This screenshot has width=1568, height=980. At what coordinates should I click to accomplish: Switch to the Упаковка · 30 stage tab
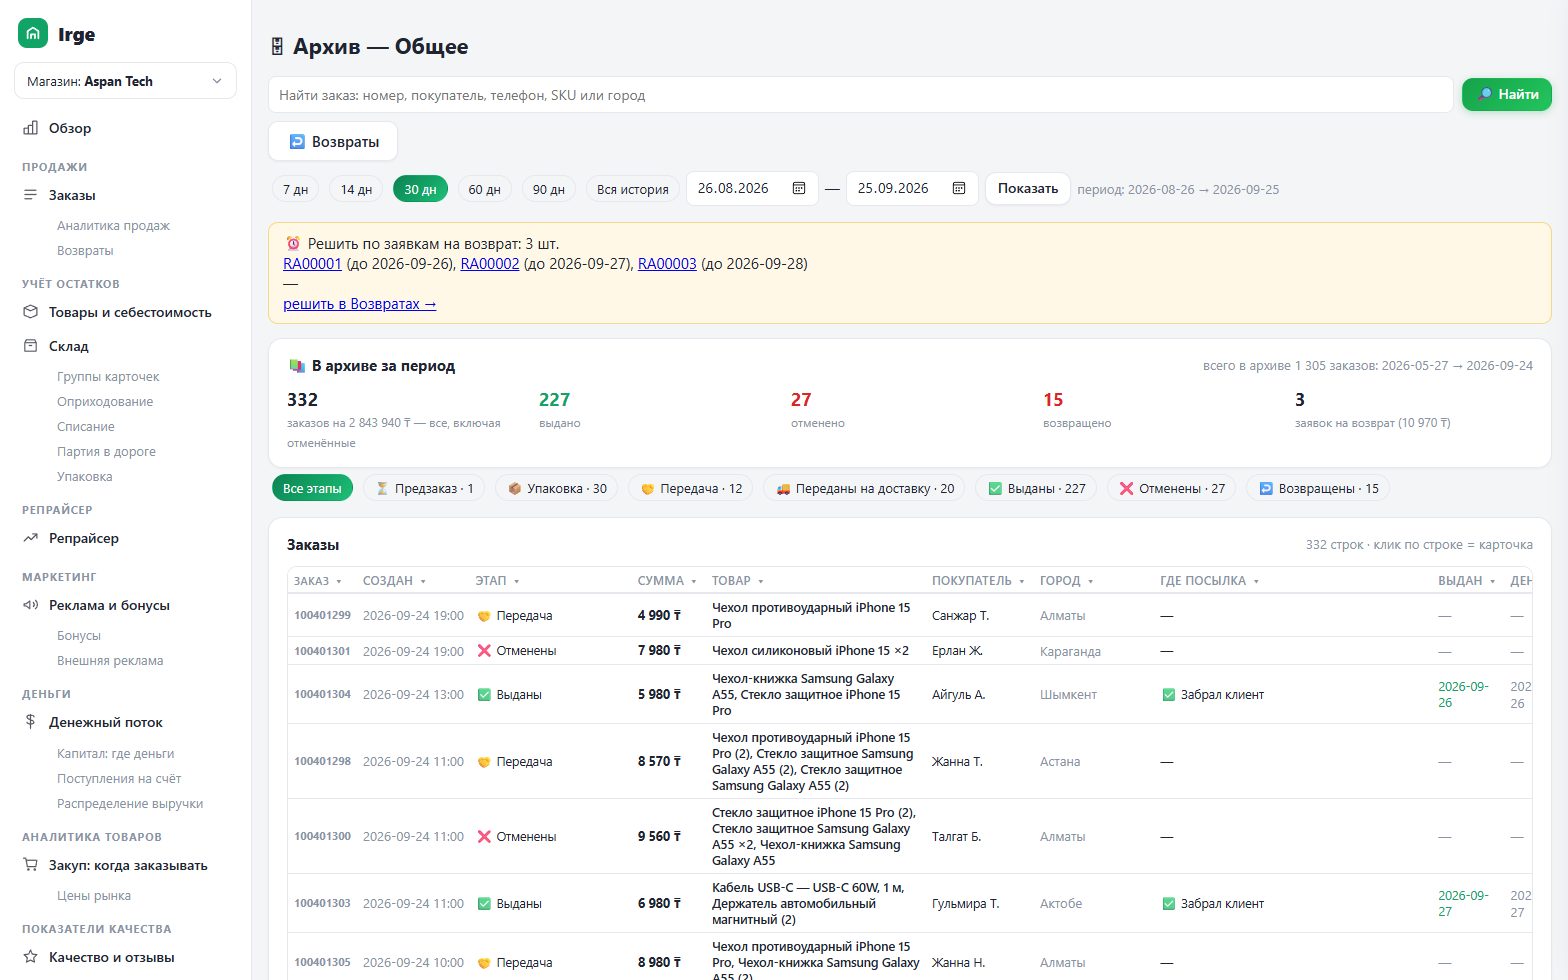(x=557, y=488)
